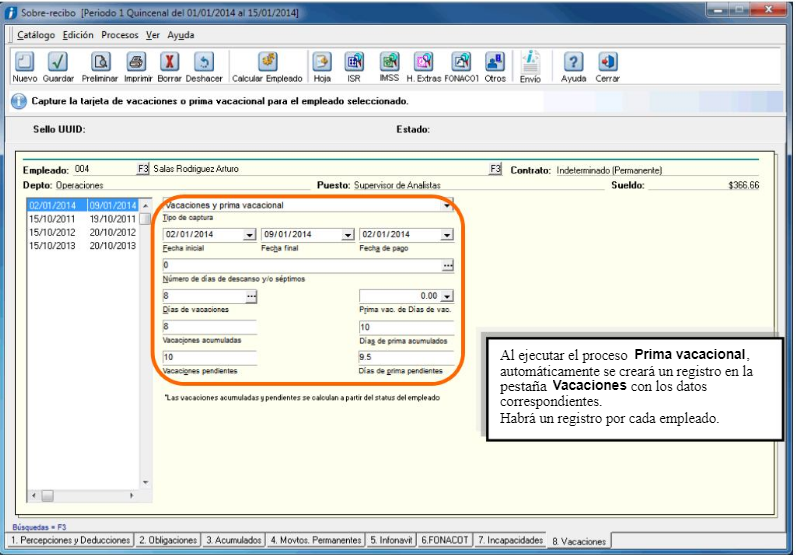The image size is (796, 555).
Task: Open the Hoja toolbar icon
Action: coord(322,62)
